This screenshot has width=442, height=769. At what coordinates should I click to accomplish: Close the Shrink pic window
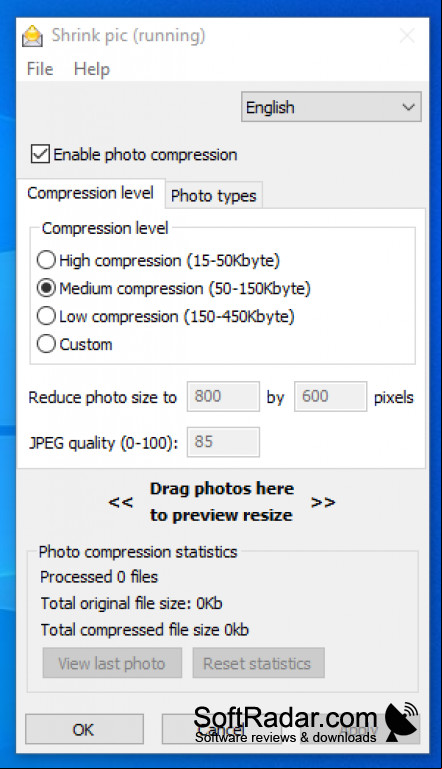point(407,36)
